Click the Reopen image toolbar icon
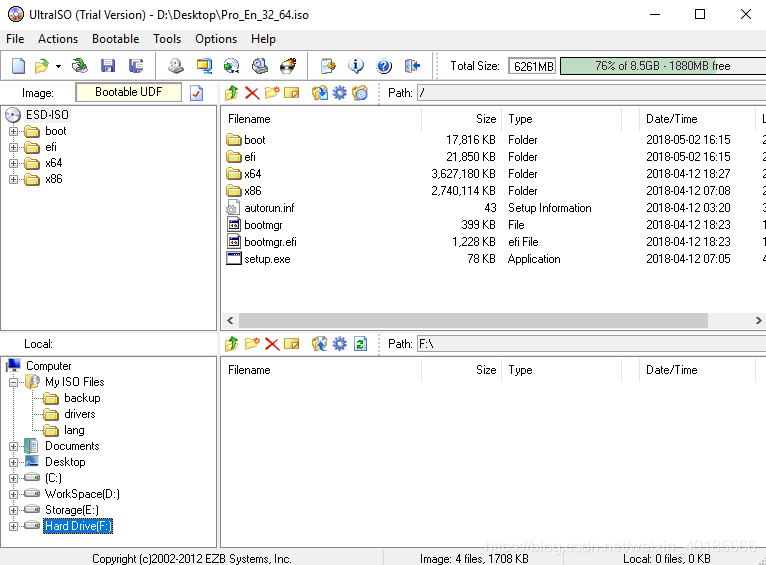Viewport: 766px width, 565px height. 80,65
